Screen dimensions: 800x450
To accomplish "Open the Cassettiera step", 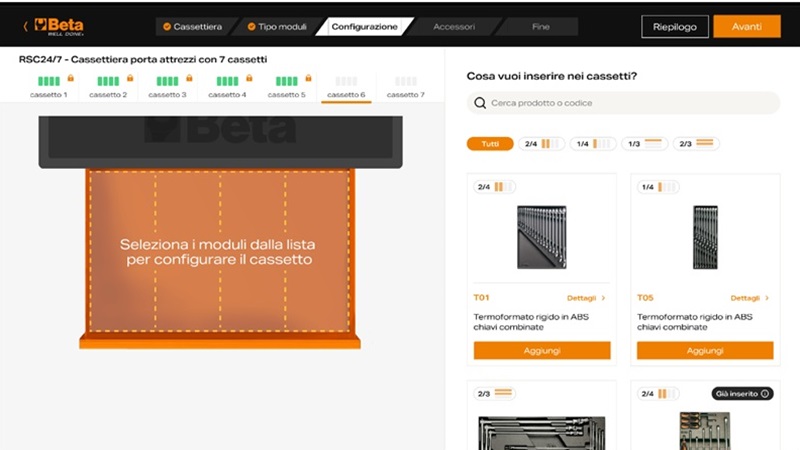I will [192, 27].
